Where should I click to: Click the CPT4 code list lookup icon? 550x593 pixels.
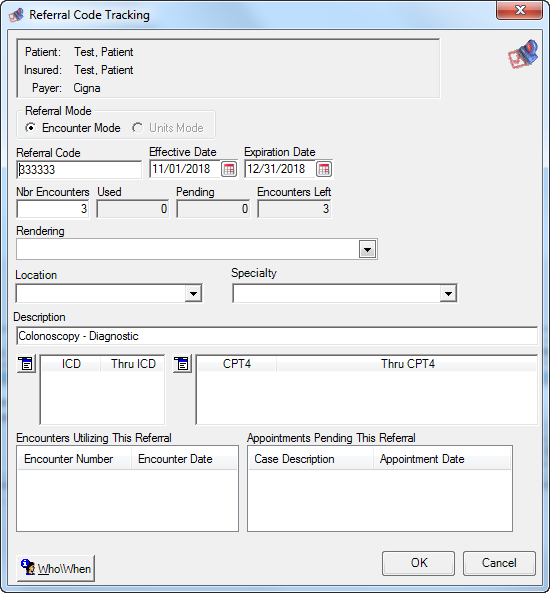tap(182, 364)
